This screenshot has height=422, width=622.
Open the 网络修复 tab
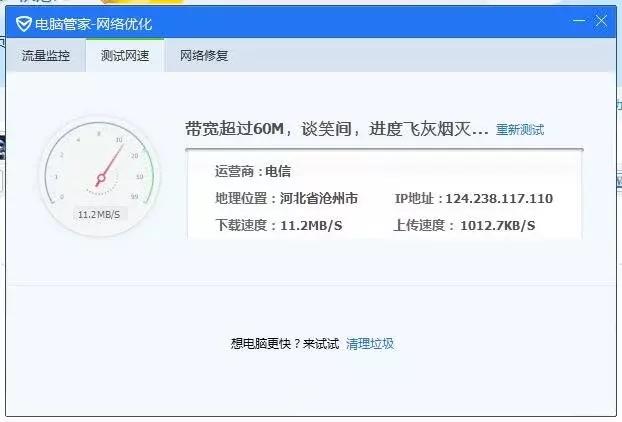pos(204,56)
